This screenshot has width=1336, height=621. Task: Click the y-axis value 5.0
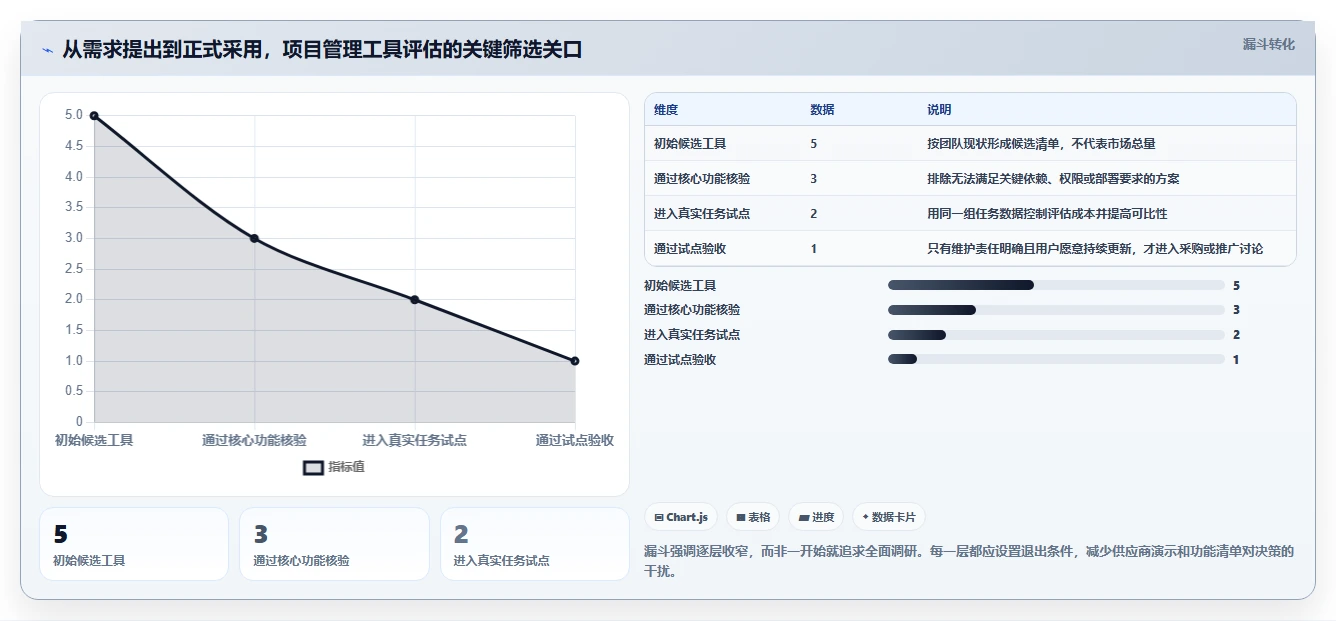coord(73,115)
